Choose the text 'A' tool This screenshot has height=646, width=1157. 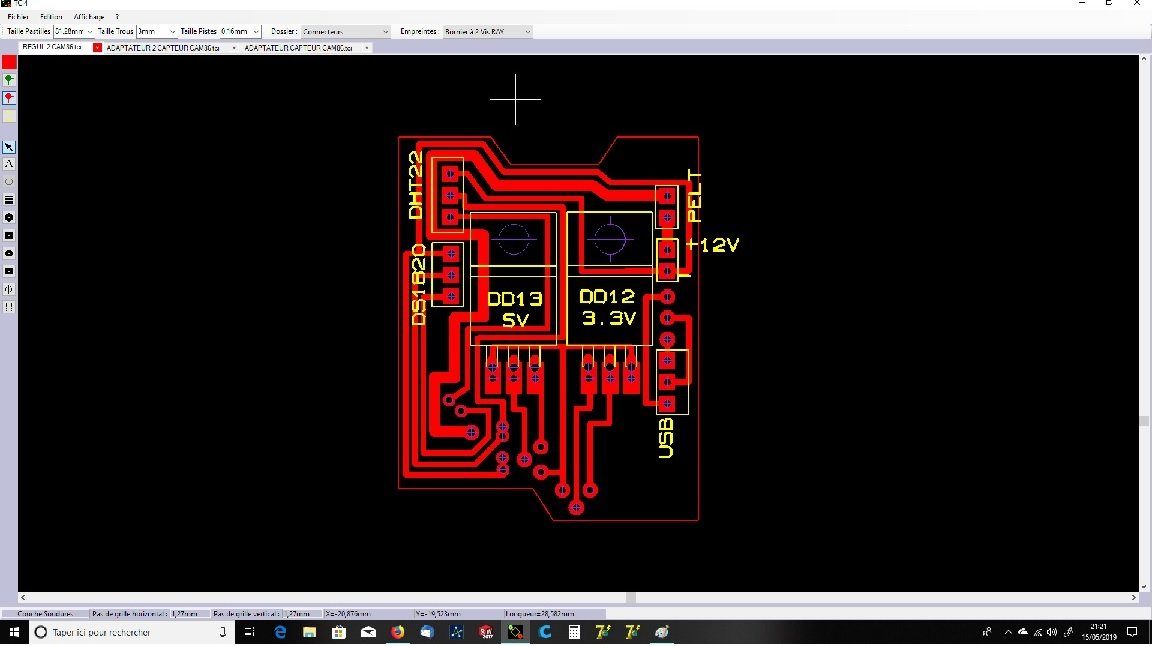(x=9, y=164)
